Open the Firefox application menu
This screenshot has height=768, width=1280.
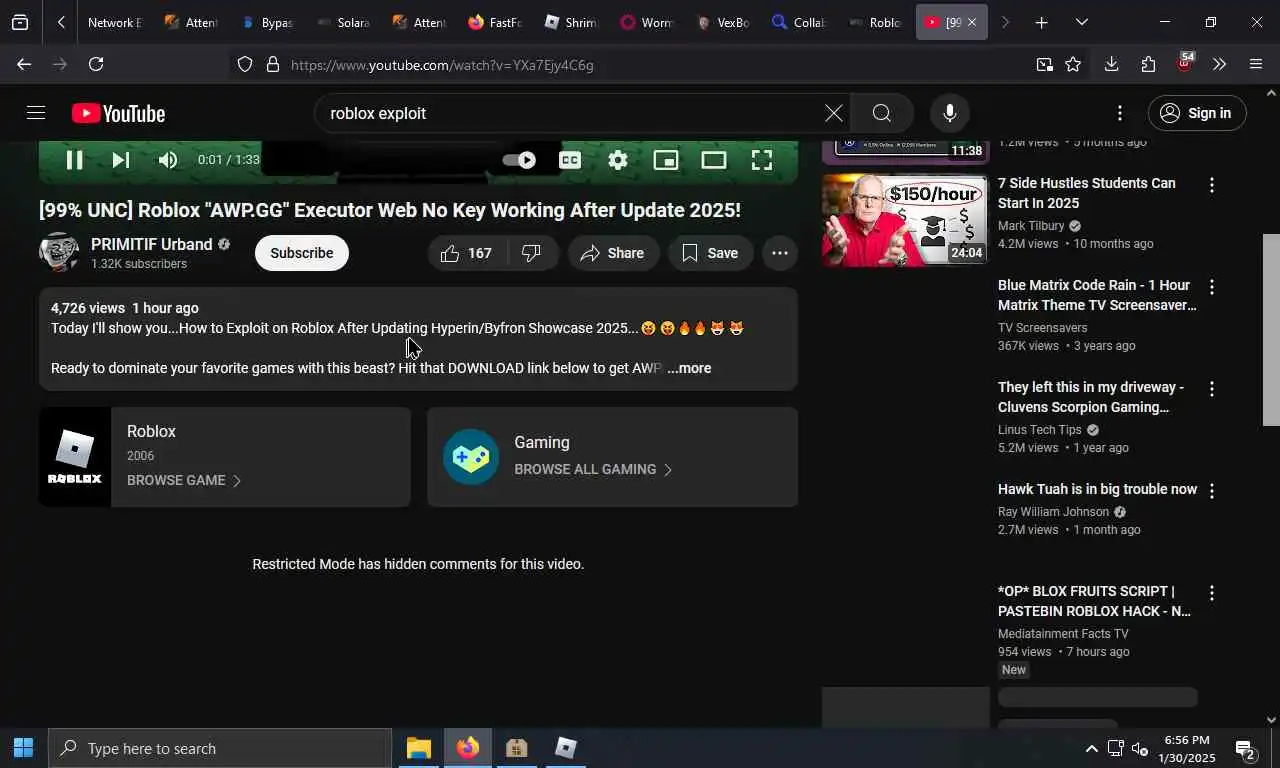click(x=1256, y=64)
